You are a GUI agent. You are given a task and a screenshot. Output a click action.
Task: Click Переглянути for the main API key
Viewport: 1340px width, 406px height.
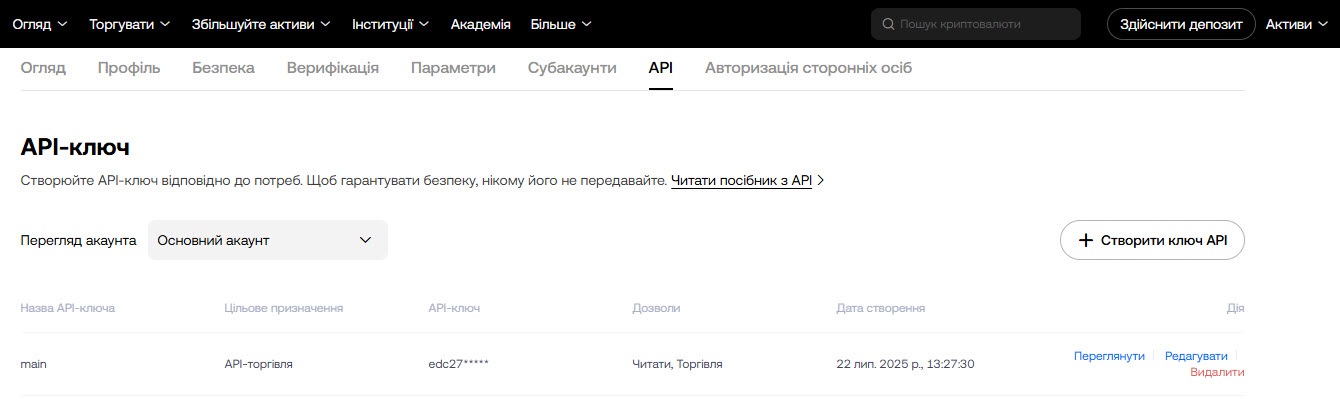pos(1109,356)
